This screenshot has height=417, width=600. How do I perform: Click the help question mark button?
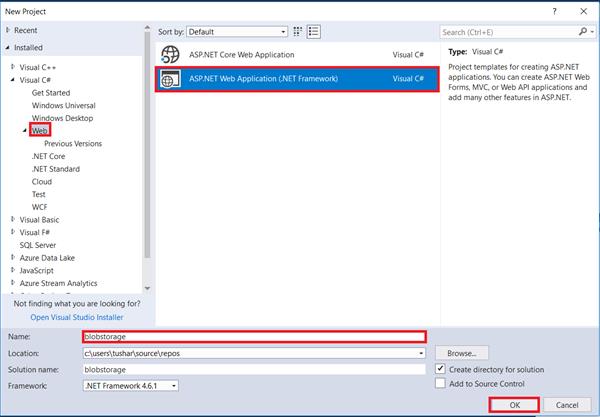555,10
